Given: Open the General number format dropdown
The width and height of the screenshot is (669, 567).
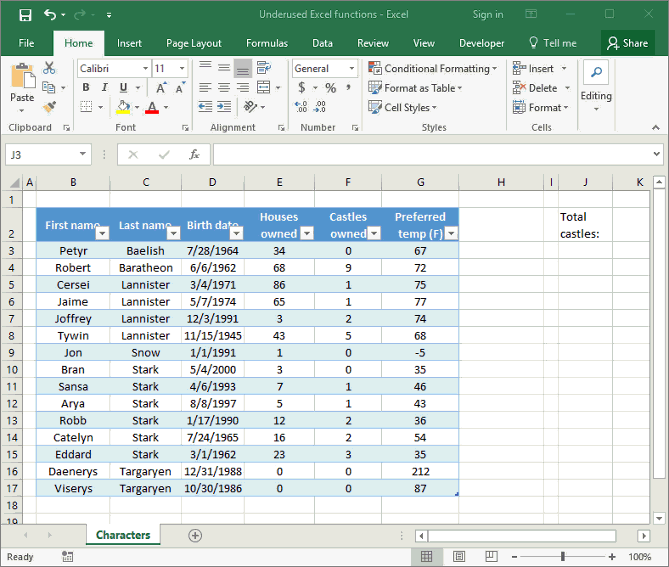Looking at the screenshot, I should coord(352,68).
